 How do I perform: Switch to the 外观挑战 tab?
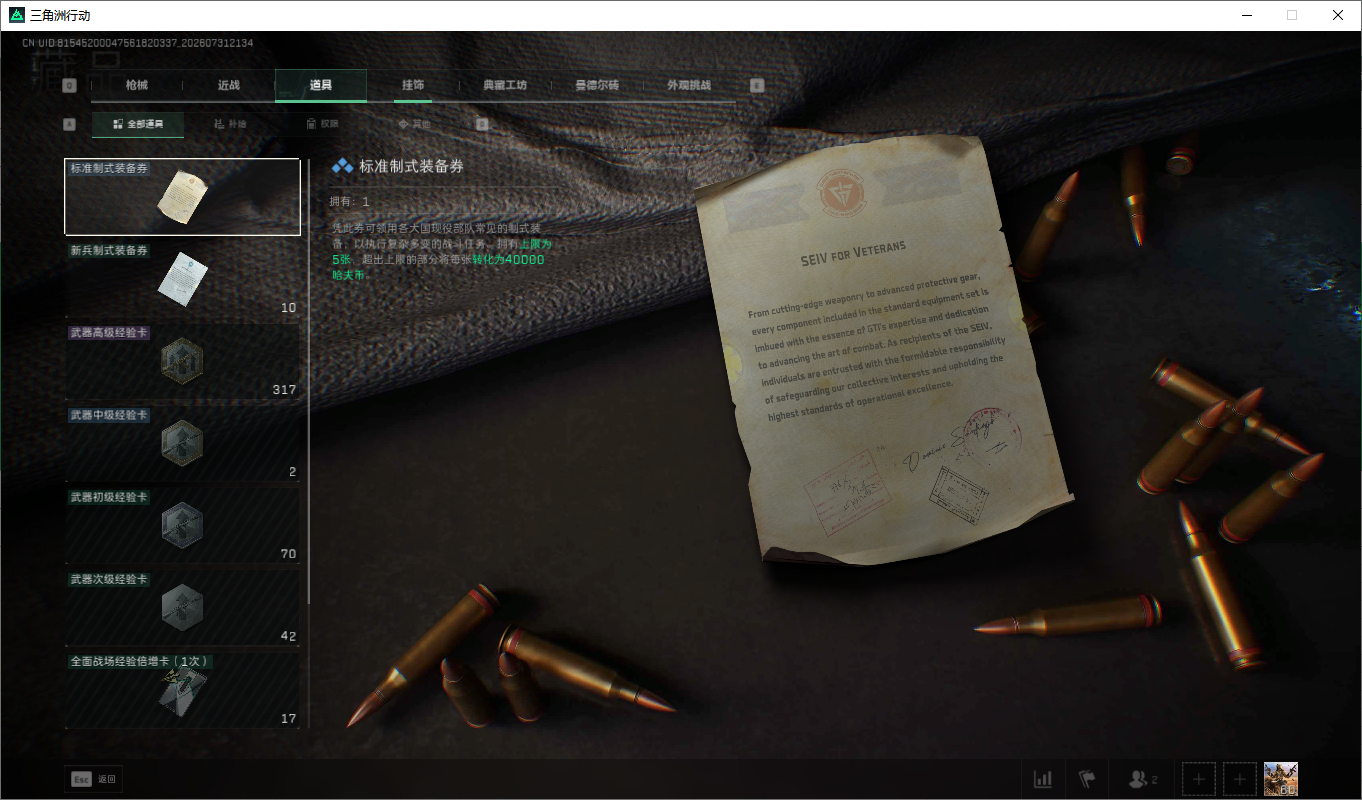689,85
